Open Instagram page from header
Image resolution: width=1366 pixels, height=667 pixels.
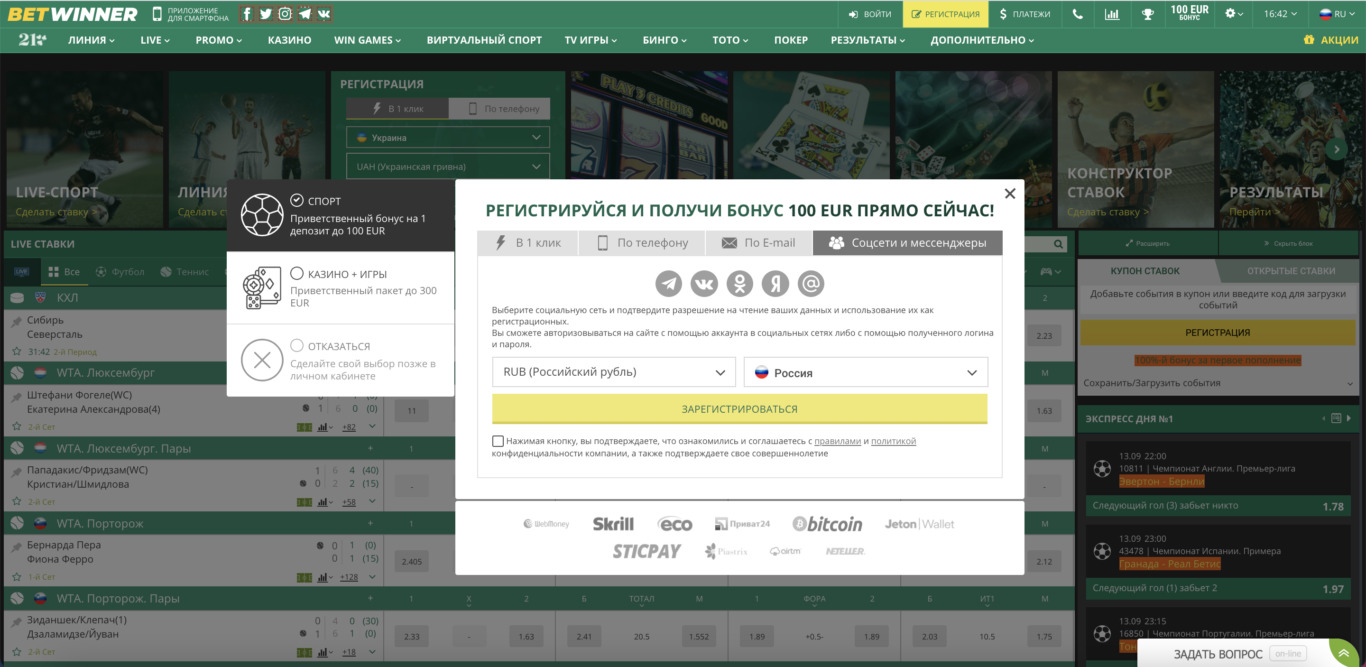[x=285, y=14]
